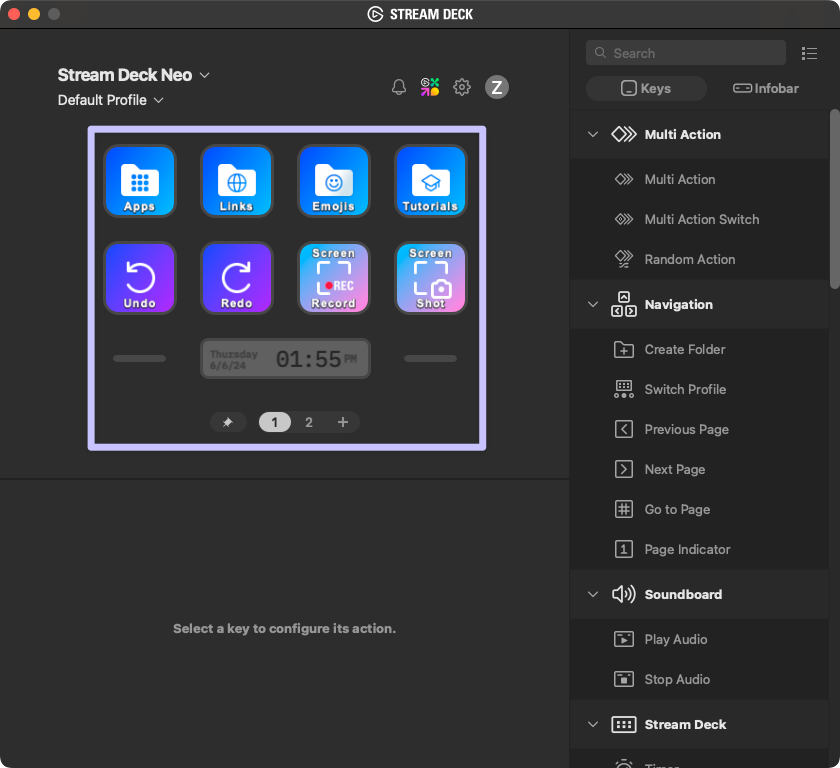The width and height of the screenshot is (840, 768).
Task: Click the notification bell icon
Action: [x=399, y=87]
